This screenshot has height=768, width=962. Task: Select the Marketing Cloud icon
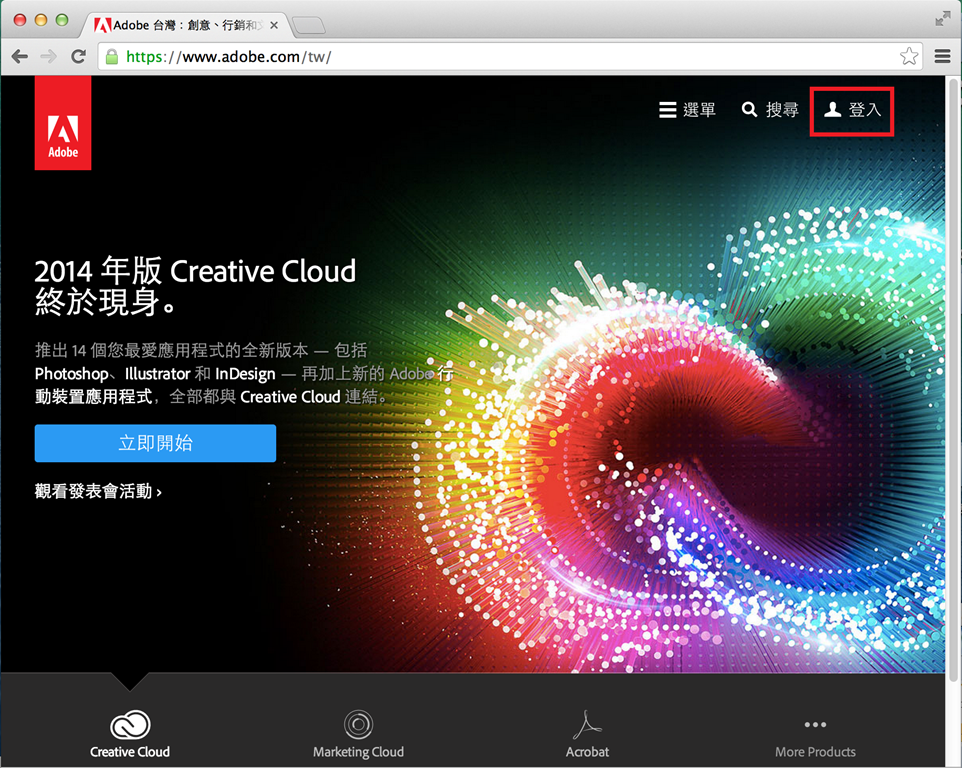pyautogui.click(x=358, y=724)
